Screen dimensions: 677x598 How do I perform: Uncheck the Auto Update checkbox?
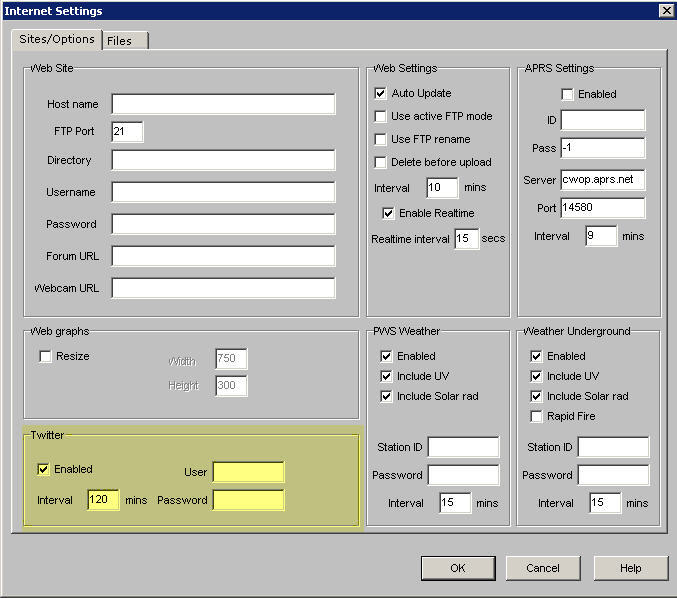(381, 93)
